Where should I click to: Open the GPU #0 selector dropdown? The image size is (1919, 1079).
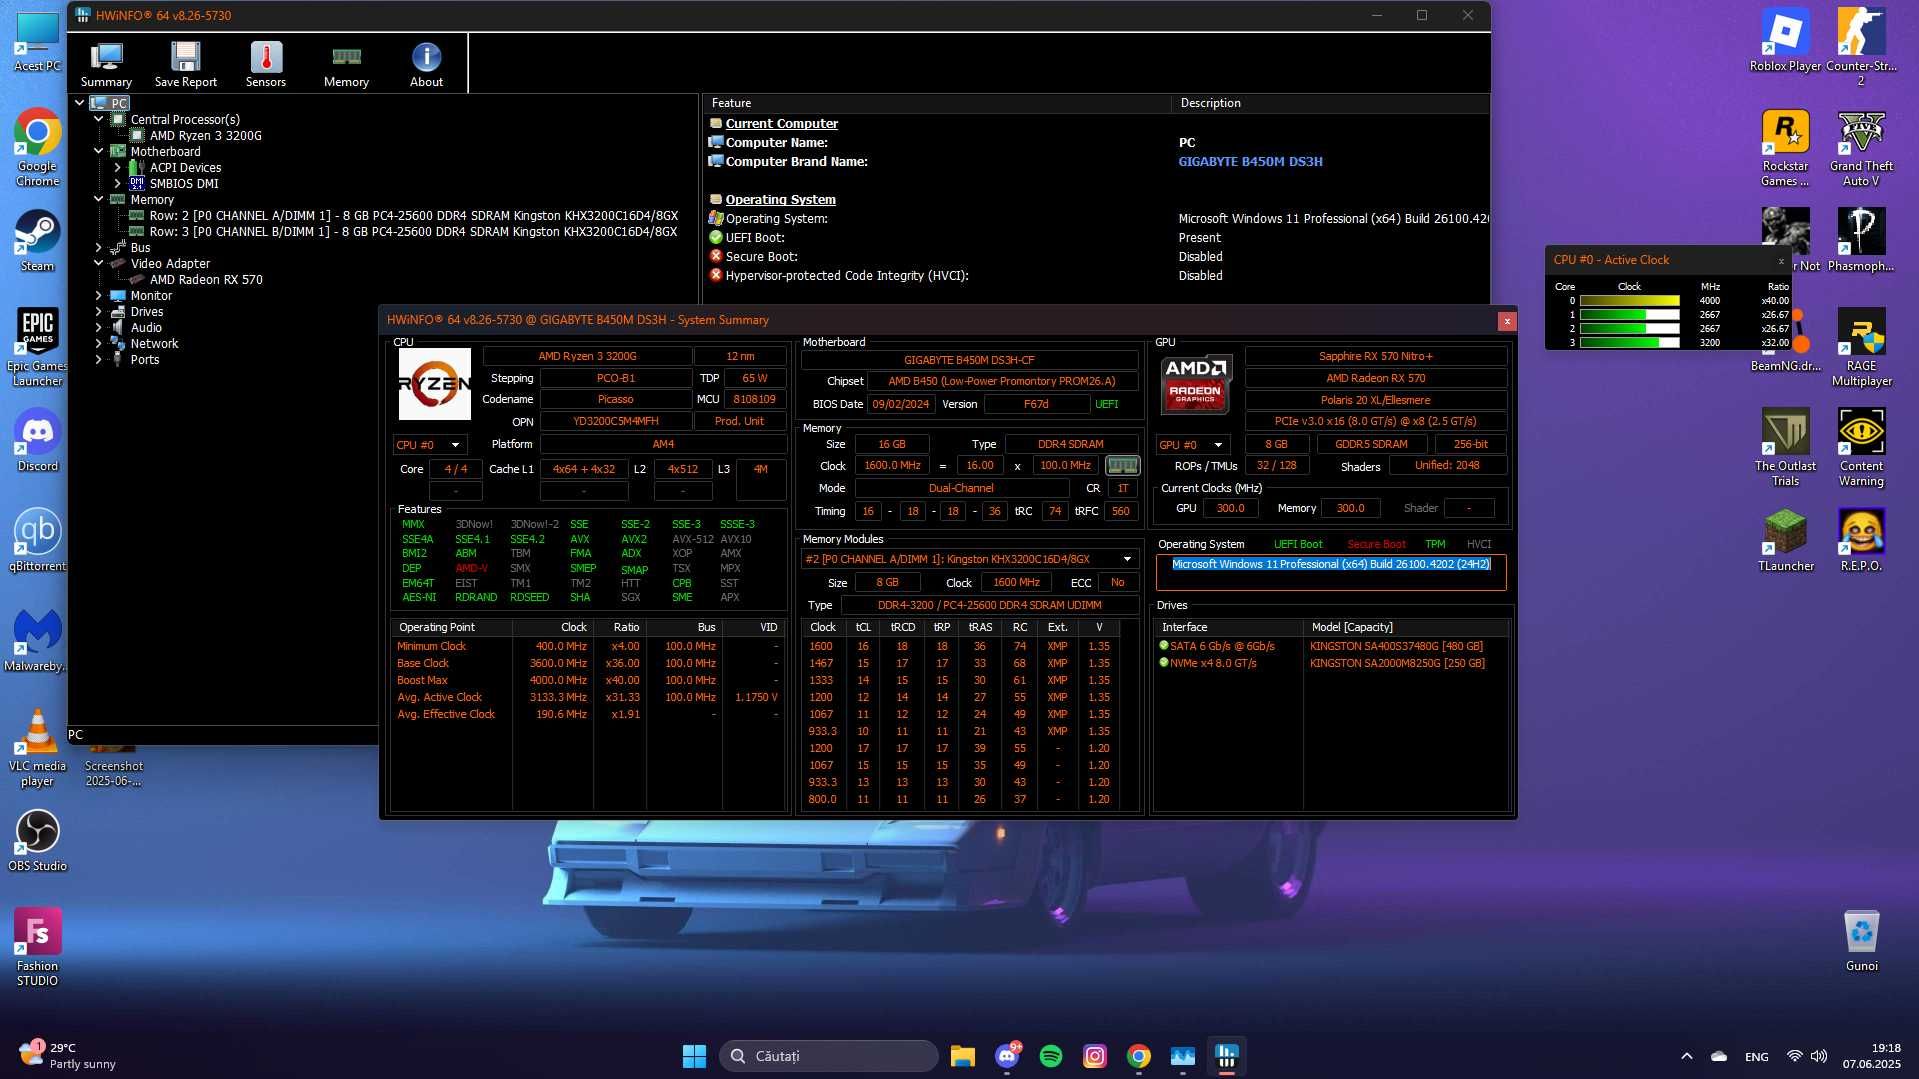[1192, 445]
